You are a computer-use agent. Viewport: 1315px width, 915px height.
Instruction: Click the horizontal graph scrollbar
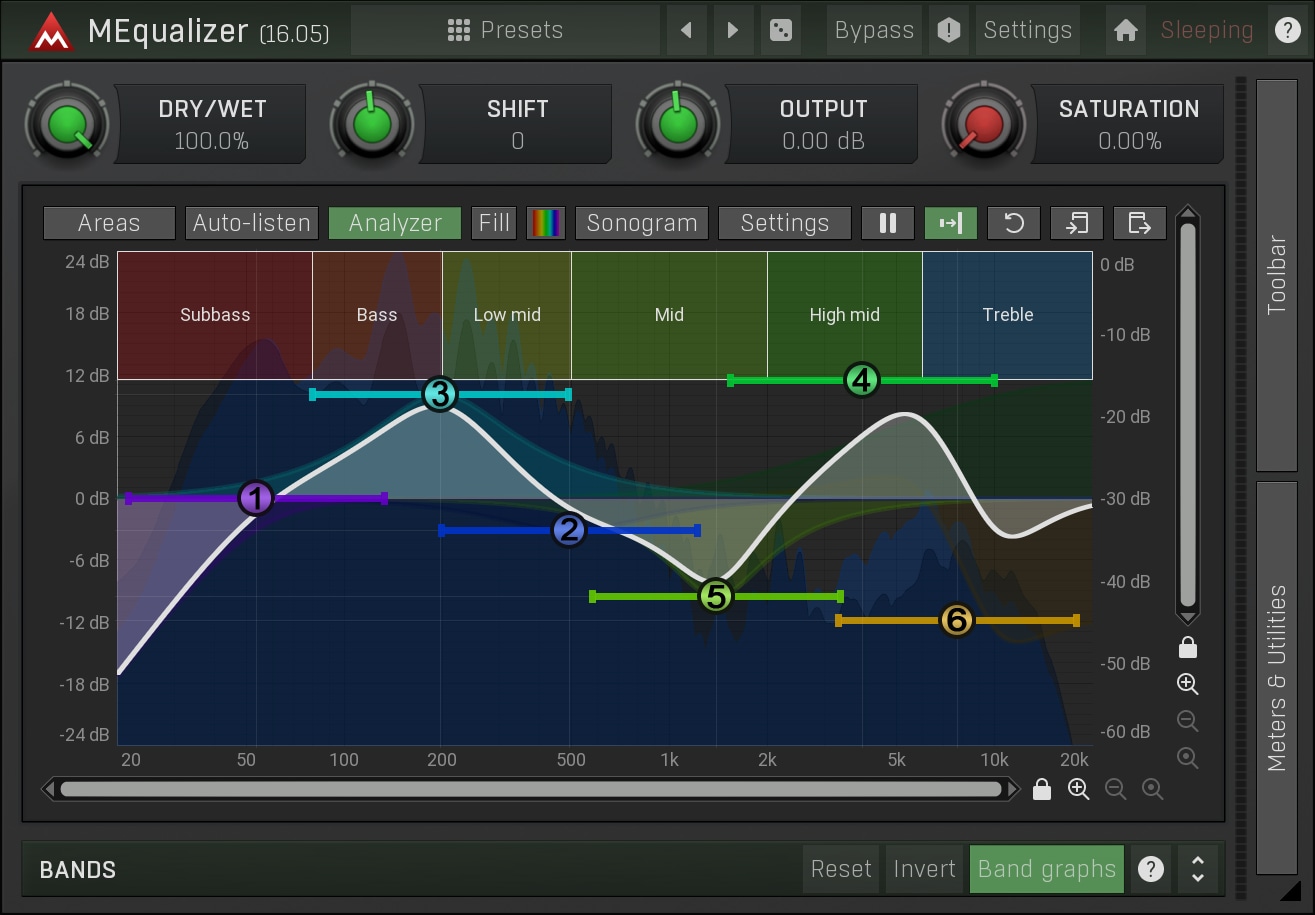point(531,790)
